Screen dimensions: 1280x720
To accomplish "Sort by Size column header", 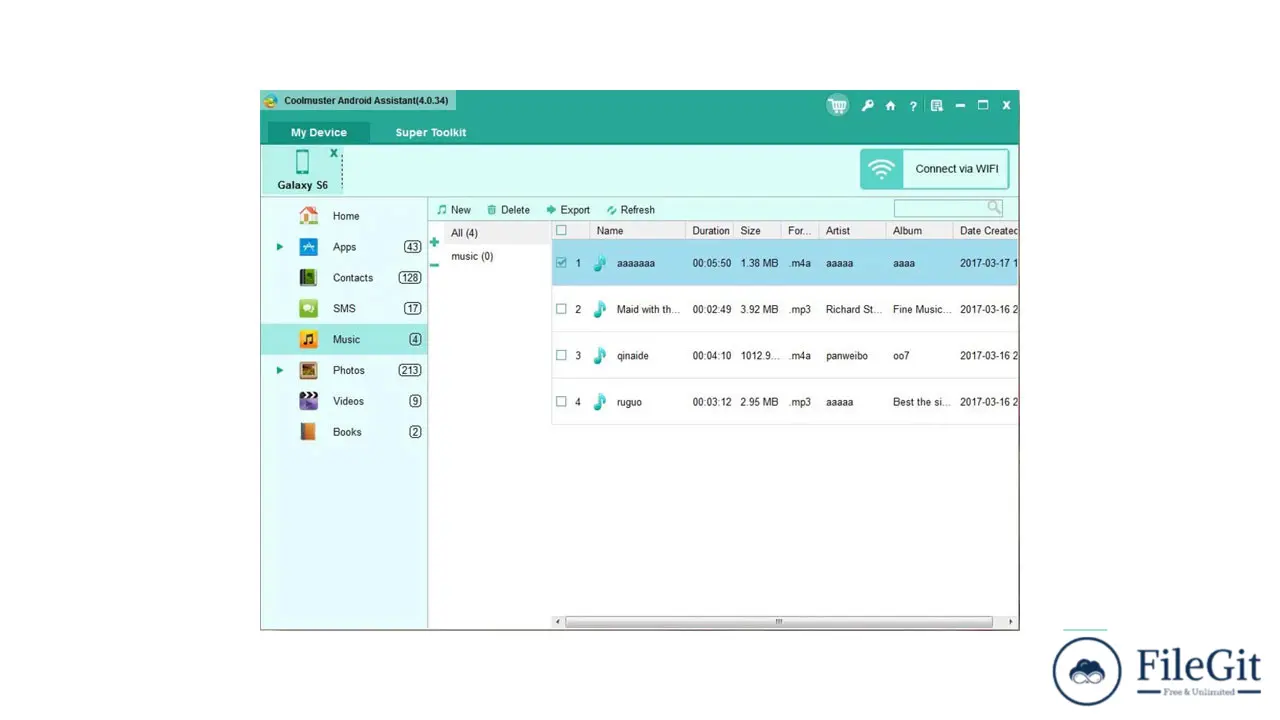I will (x=757, y=231).
